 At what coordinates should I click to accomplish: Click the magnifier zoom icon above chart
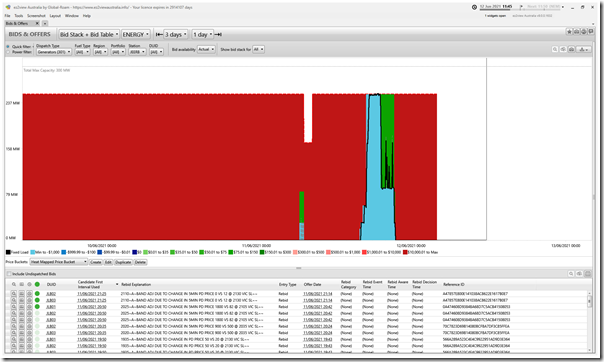(x=555, y=49)
